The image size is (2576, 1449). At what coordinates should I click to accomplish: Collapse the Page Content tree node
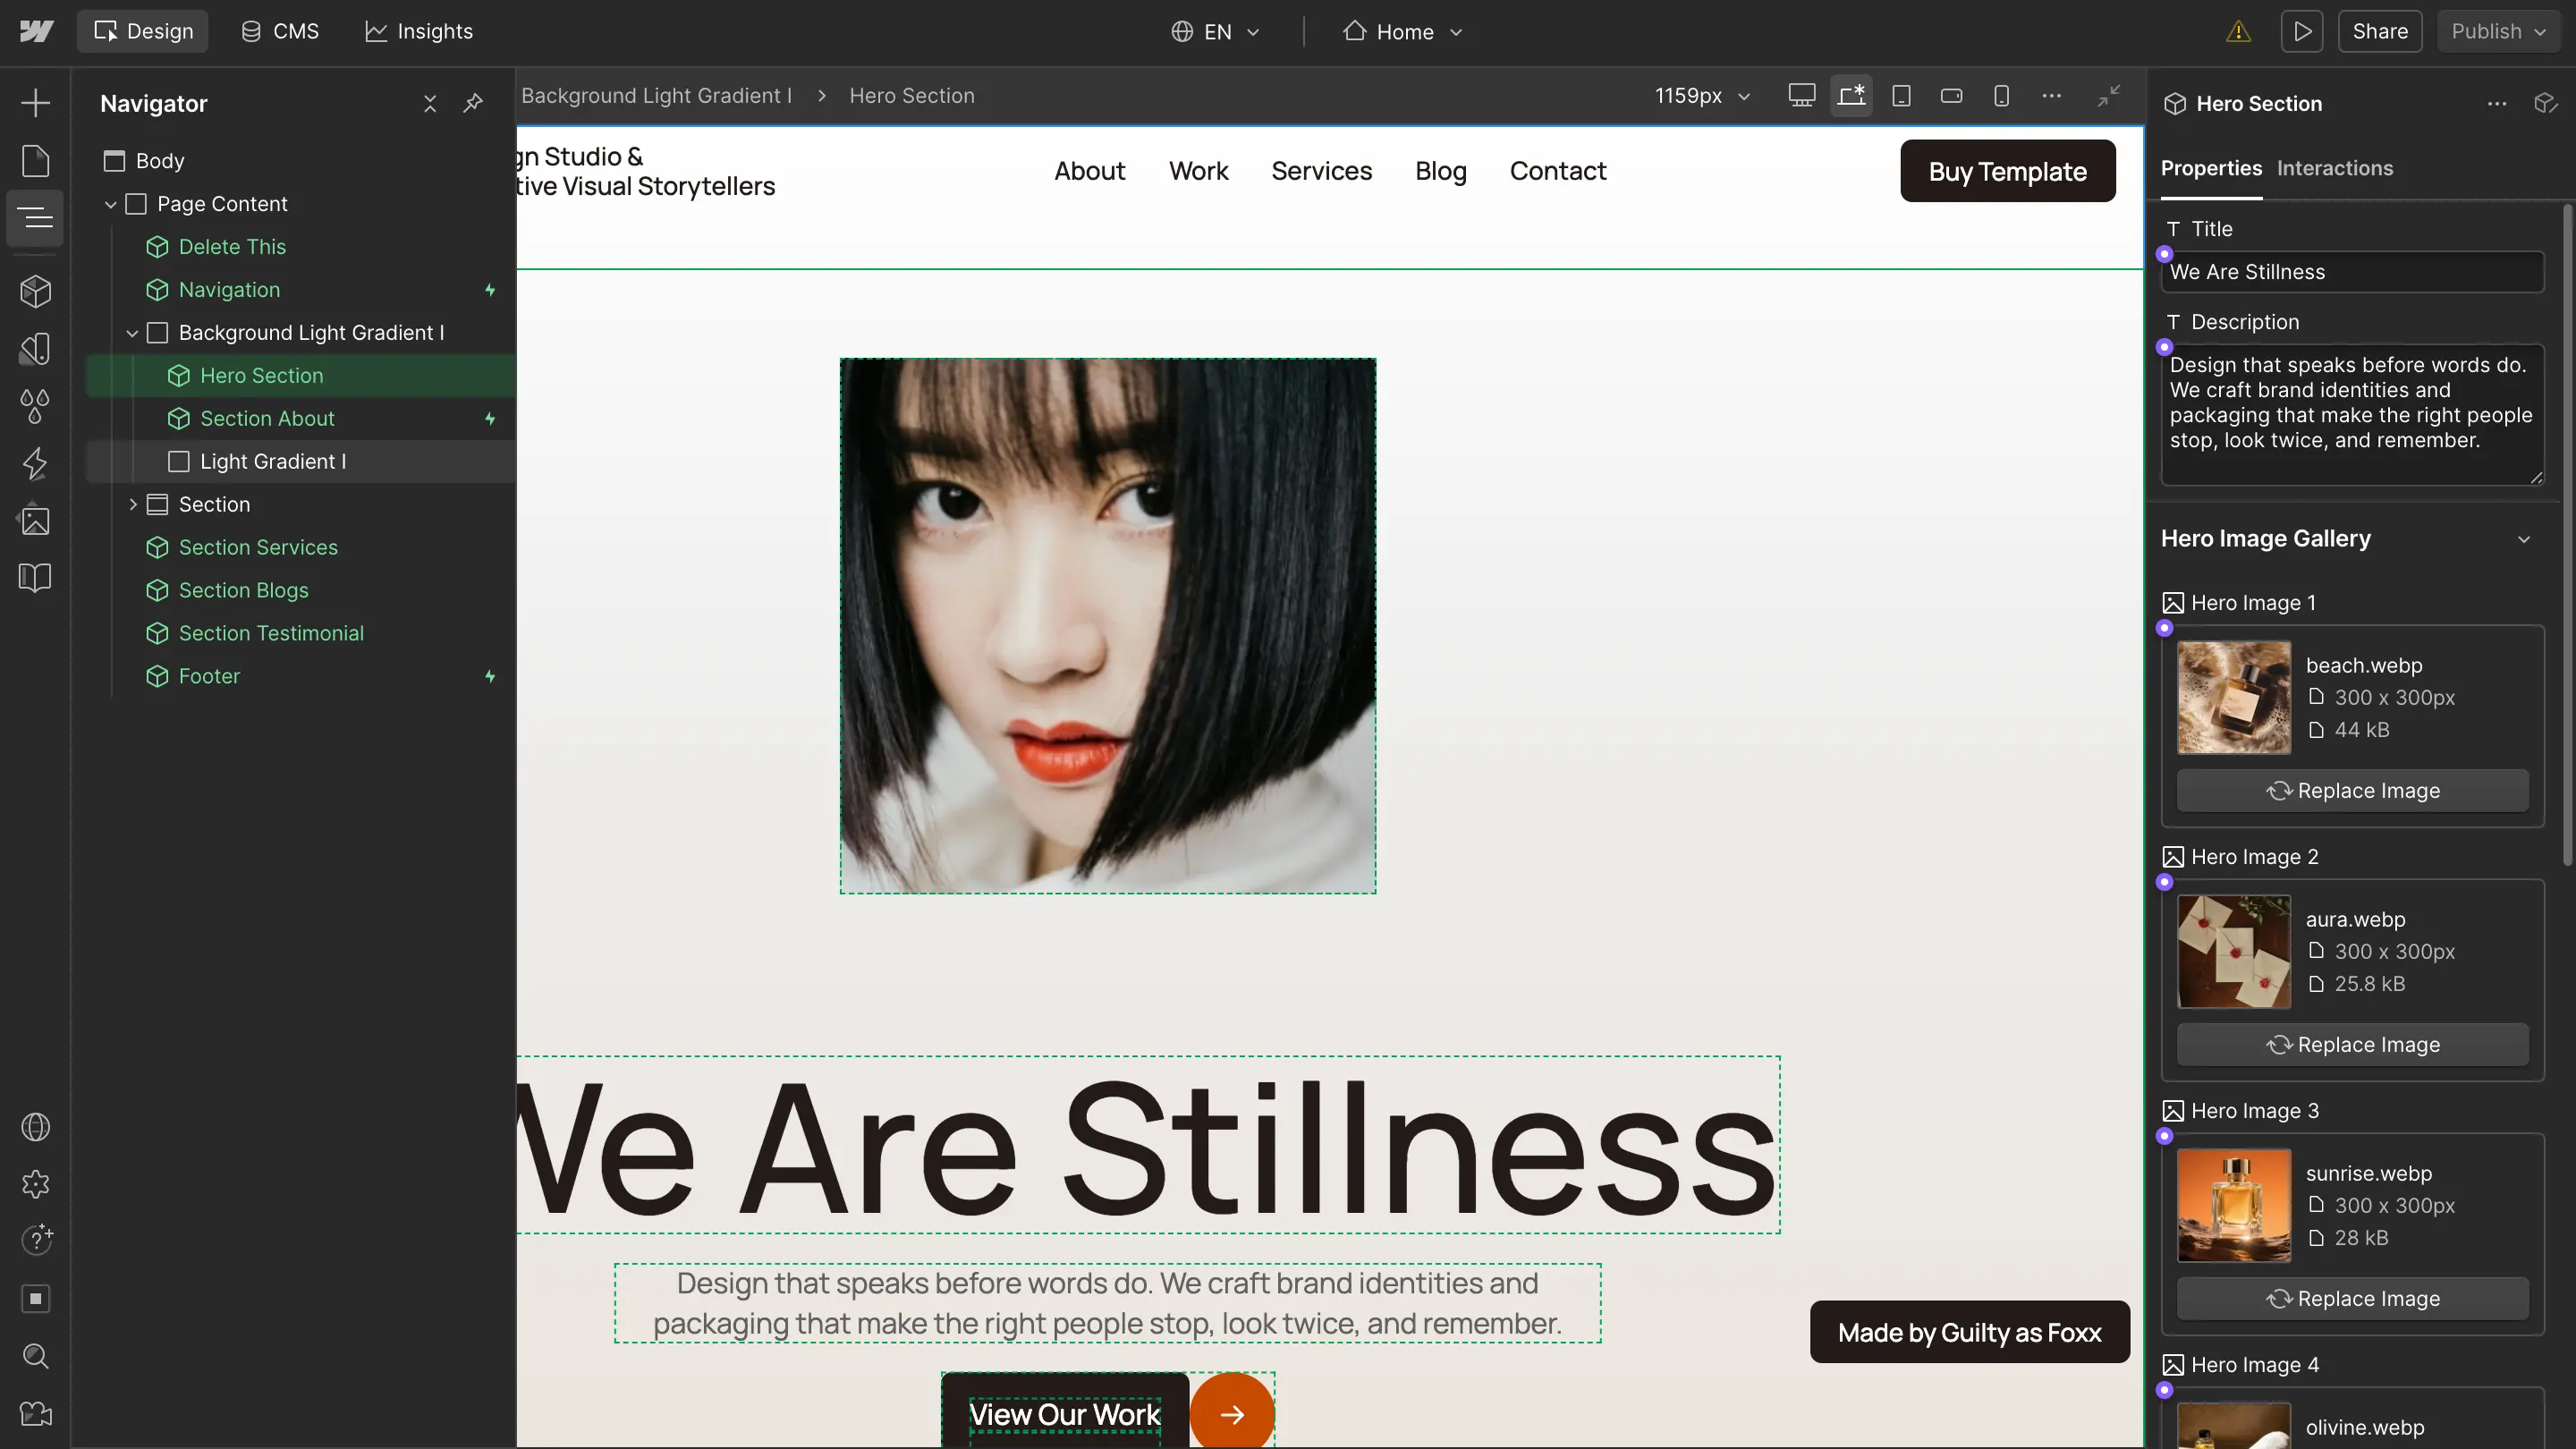(x=110, y=204)
